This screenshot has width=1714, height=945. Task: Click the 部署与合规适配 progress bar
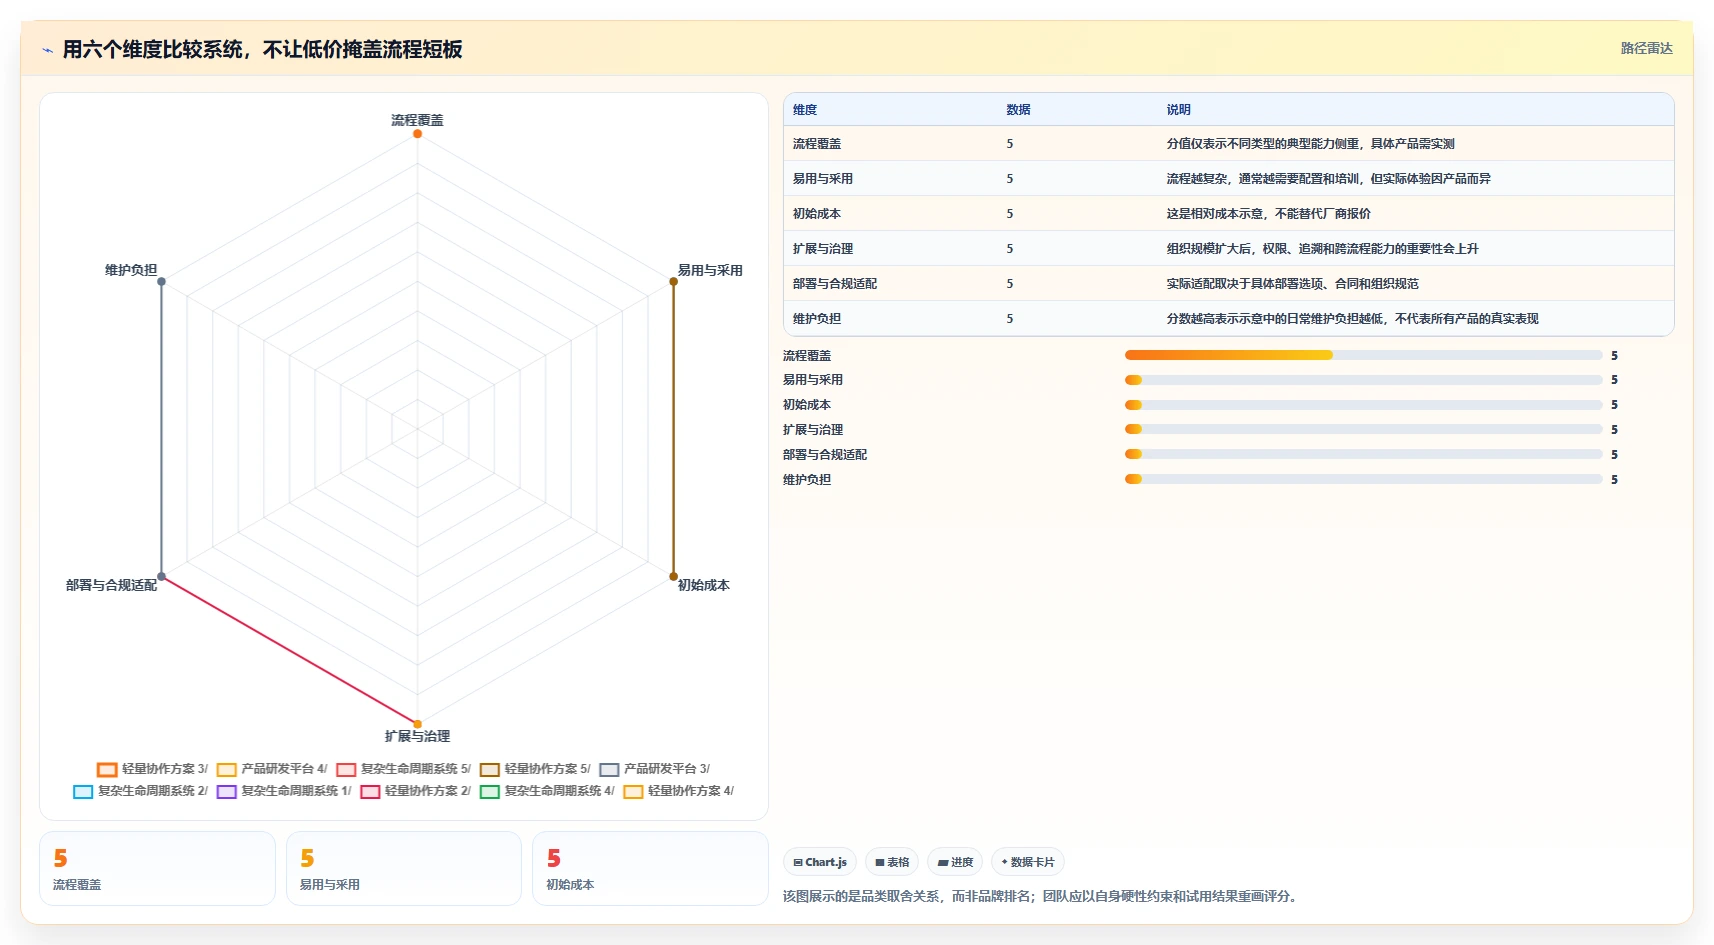(x=1364, y=454)
